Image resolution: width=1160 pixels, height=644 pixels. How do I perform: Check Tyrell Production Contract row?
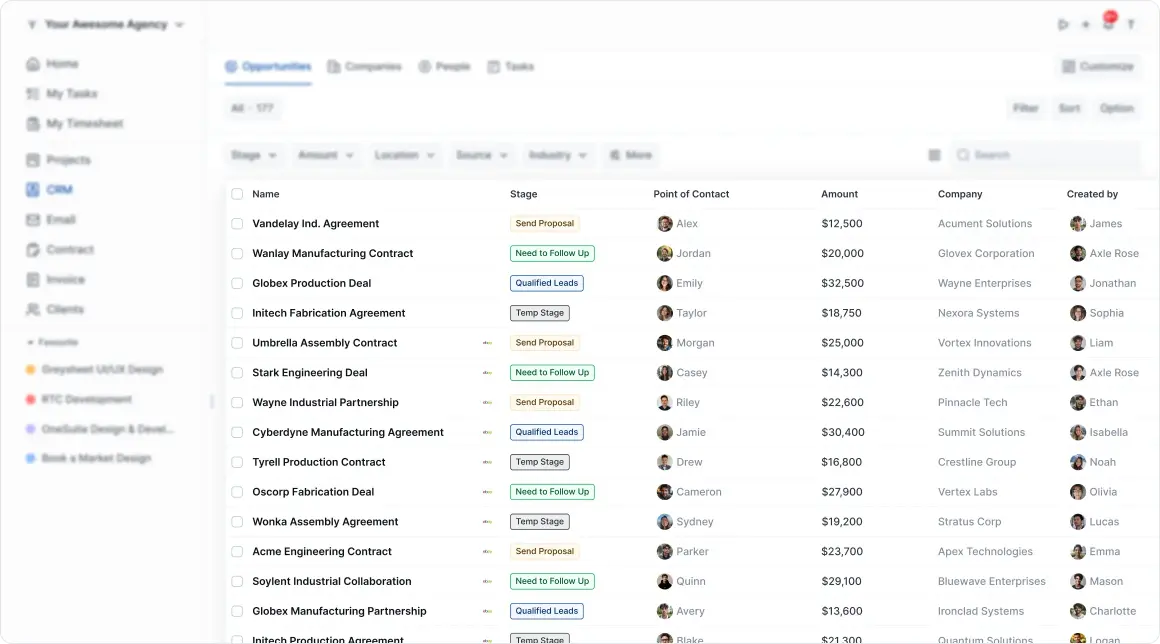coord(237,462)
